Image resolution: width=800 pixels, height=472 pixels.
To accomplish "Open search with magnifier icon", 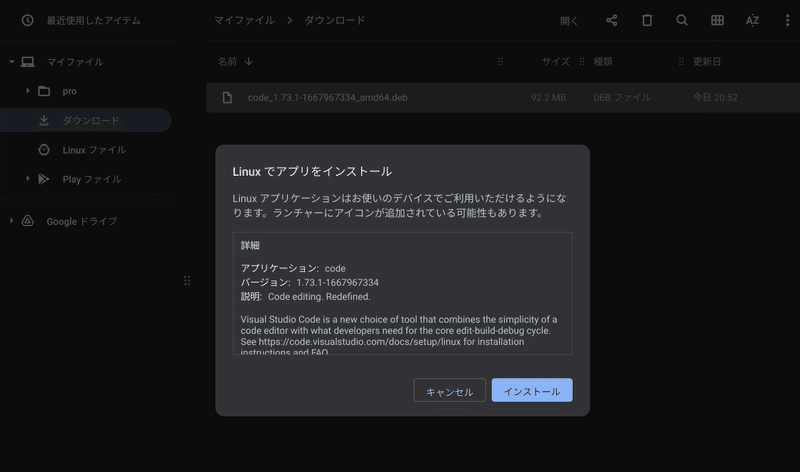I will (682, 20).
